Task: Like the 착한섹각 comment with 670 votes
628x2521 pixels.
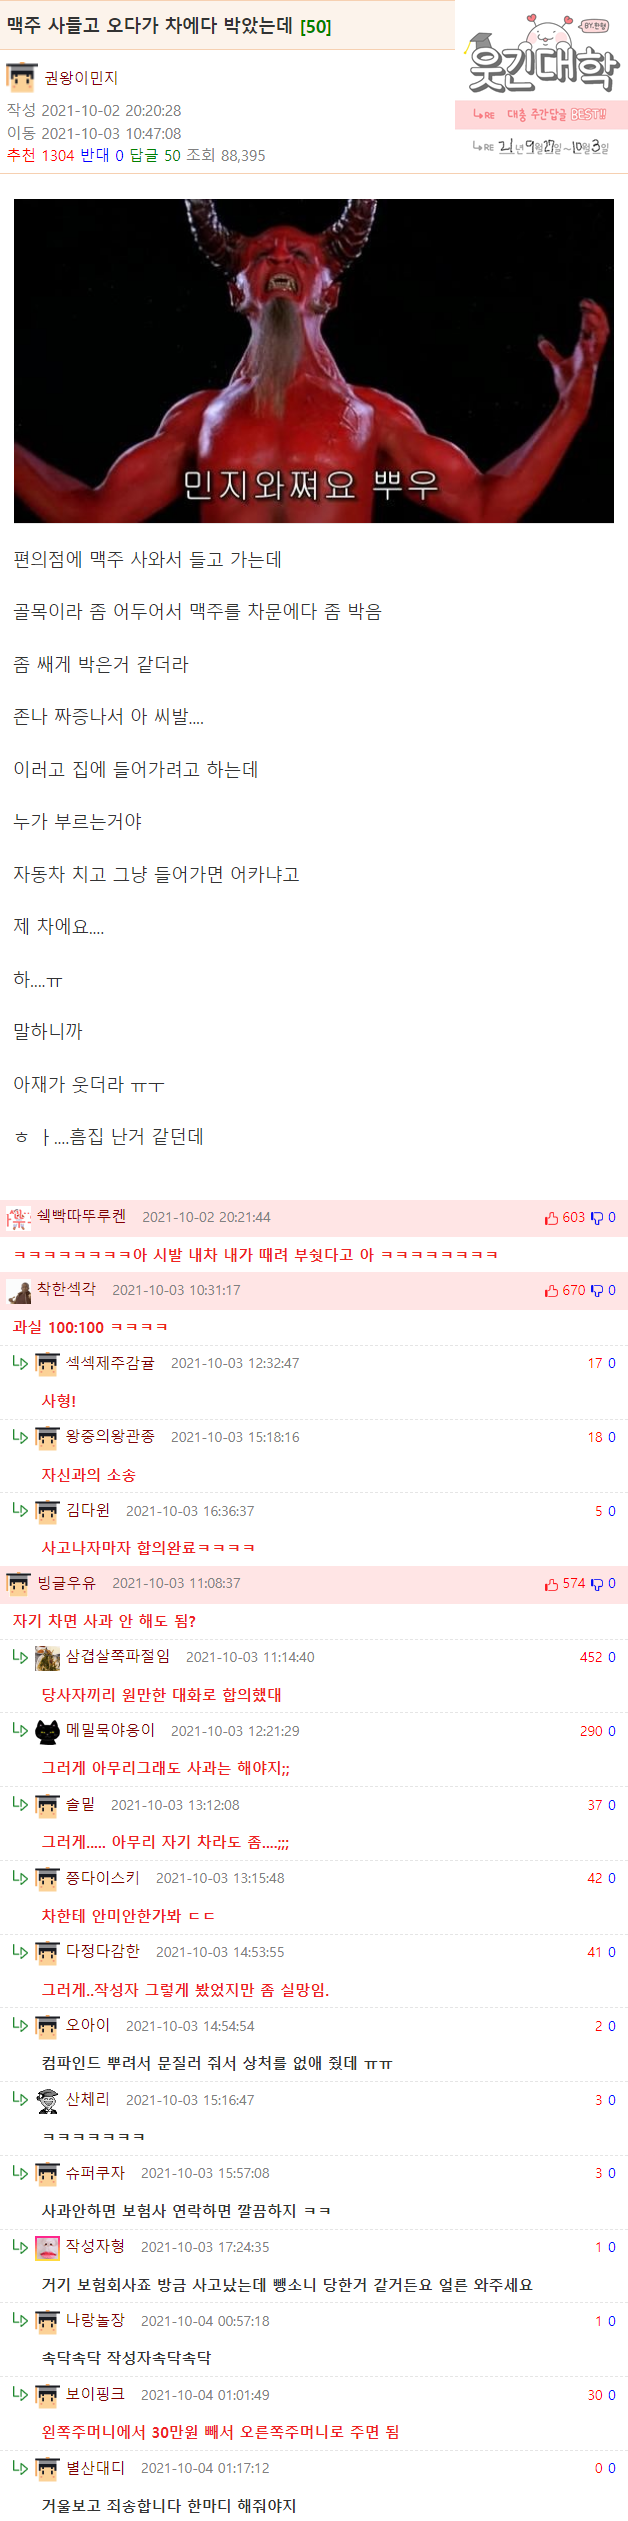Action: [551, 1290]
